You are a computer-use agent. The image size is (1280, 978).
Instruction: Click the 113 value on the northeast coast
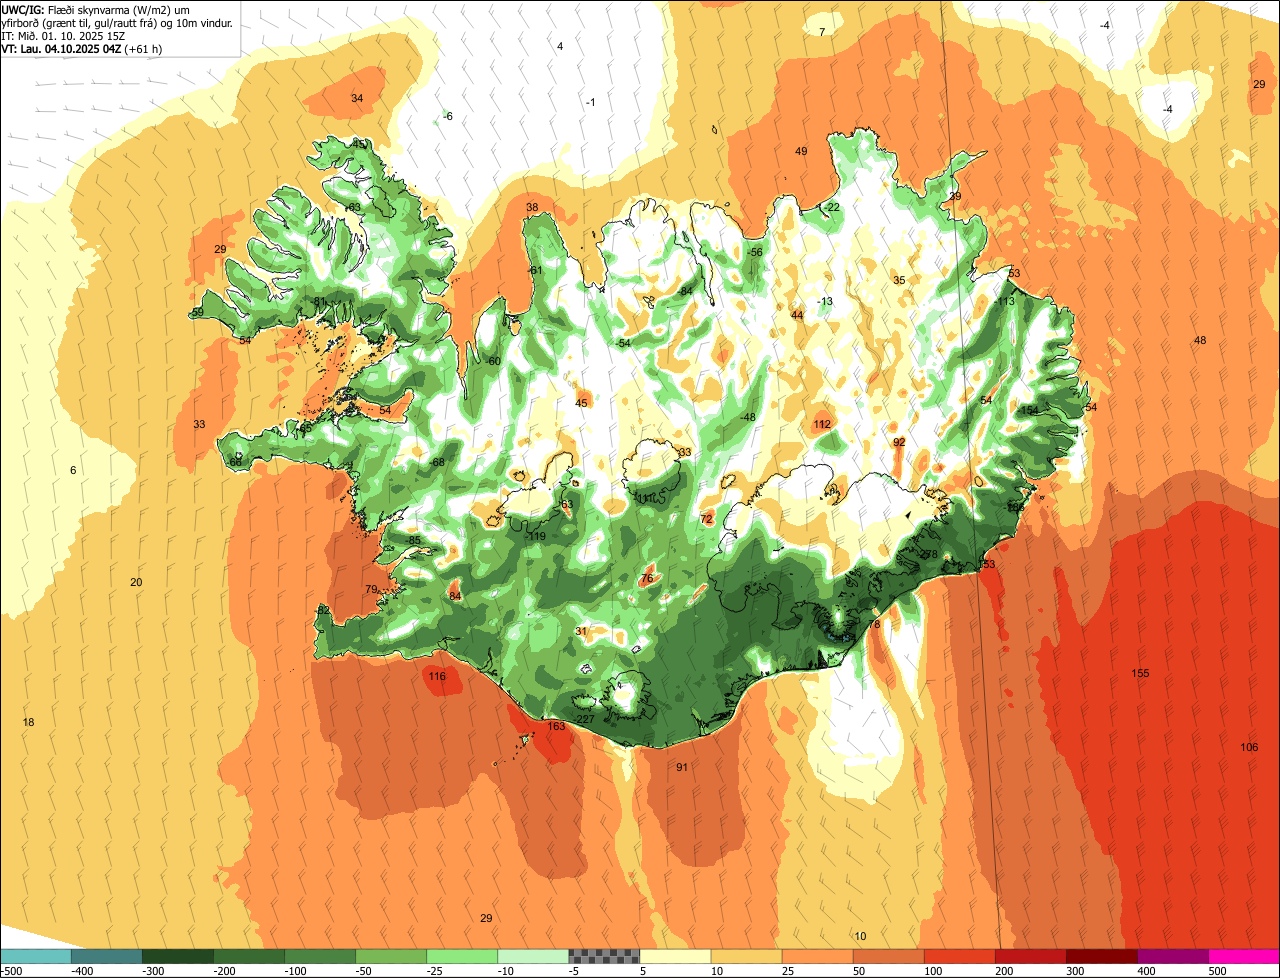(1006, 301)
